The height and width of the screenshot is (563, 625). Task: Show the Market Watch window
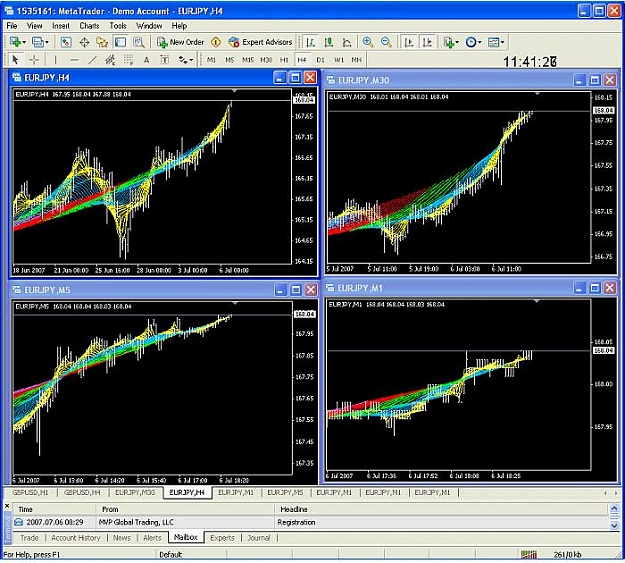tap(66, 42)
